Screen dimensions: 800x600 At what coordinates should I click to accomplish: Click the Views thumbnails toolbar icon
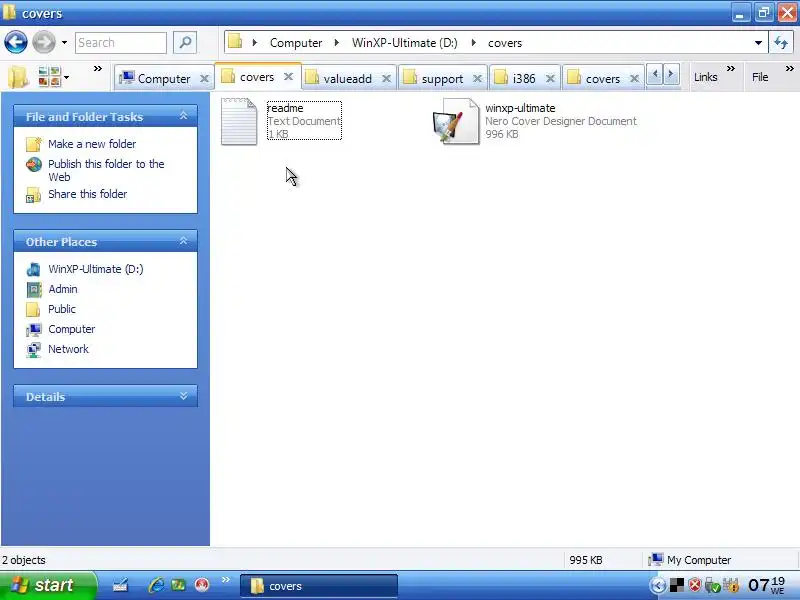pos(49,77)
